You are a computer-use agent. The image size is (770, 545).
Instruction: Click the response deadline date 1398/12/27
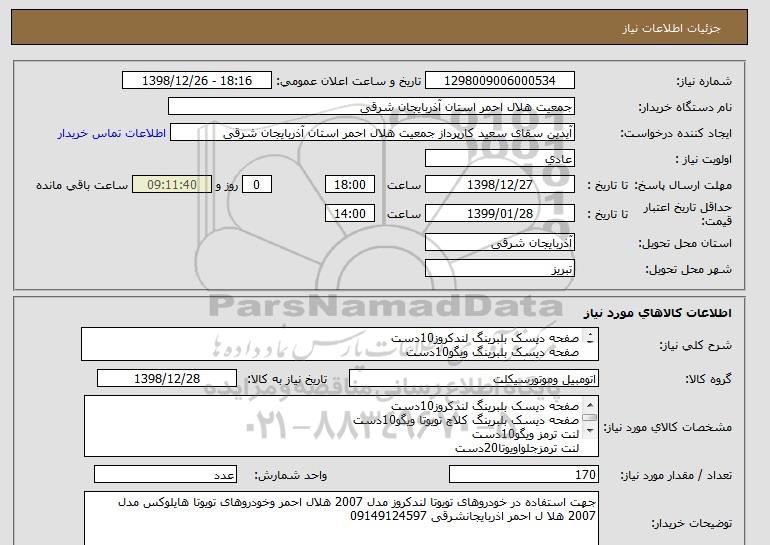point(500,185)
